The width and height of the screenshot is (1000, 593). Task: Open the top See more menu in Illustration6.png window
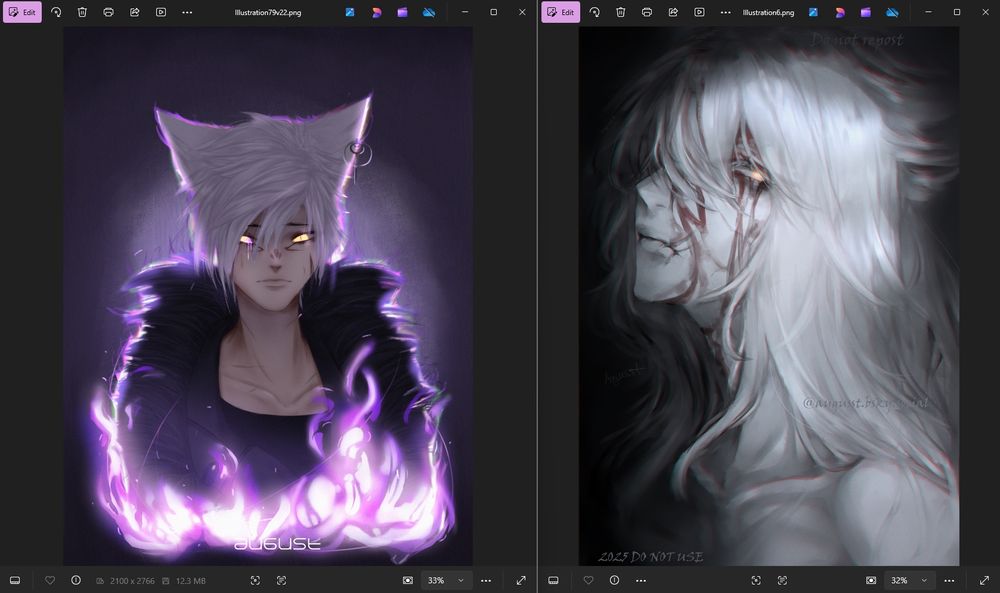point(725,12)
